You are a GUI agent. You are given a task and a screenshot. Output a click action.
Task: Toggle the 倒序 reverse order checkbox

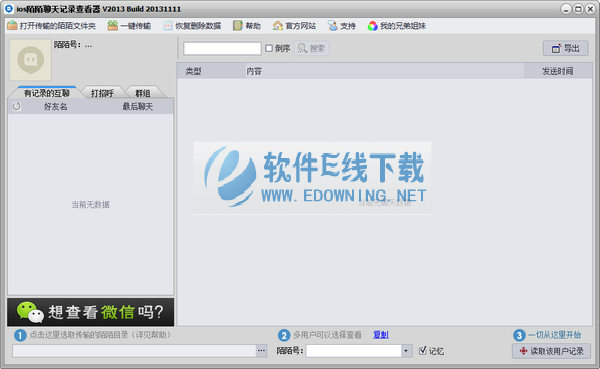(269, 48)
